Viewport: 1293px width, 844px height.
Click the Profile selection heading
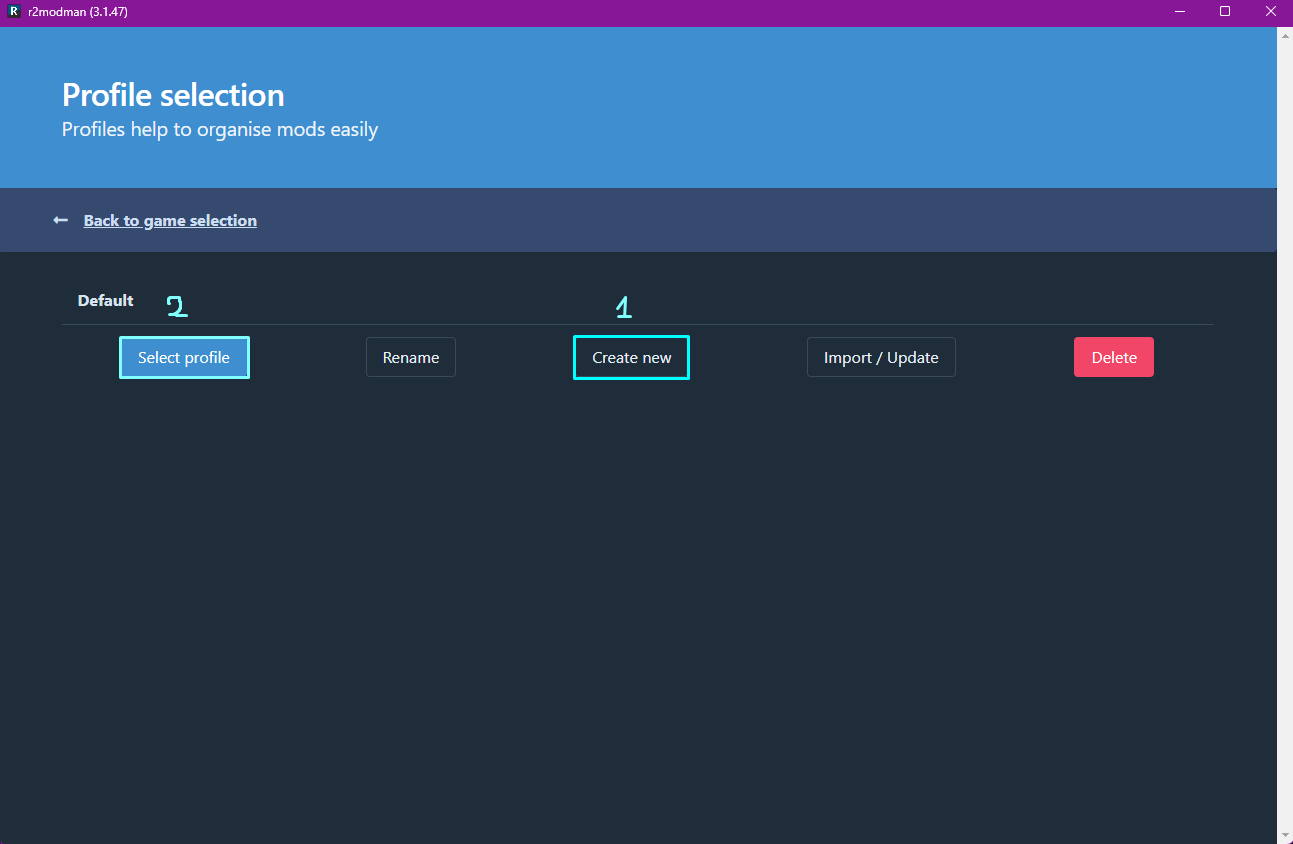(173, 95)
